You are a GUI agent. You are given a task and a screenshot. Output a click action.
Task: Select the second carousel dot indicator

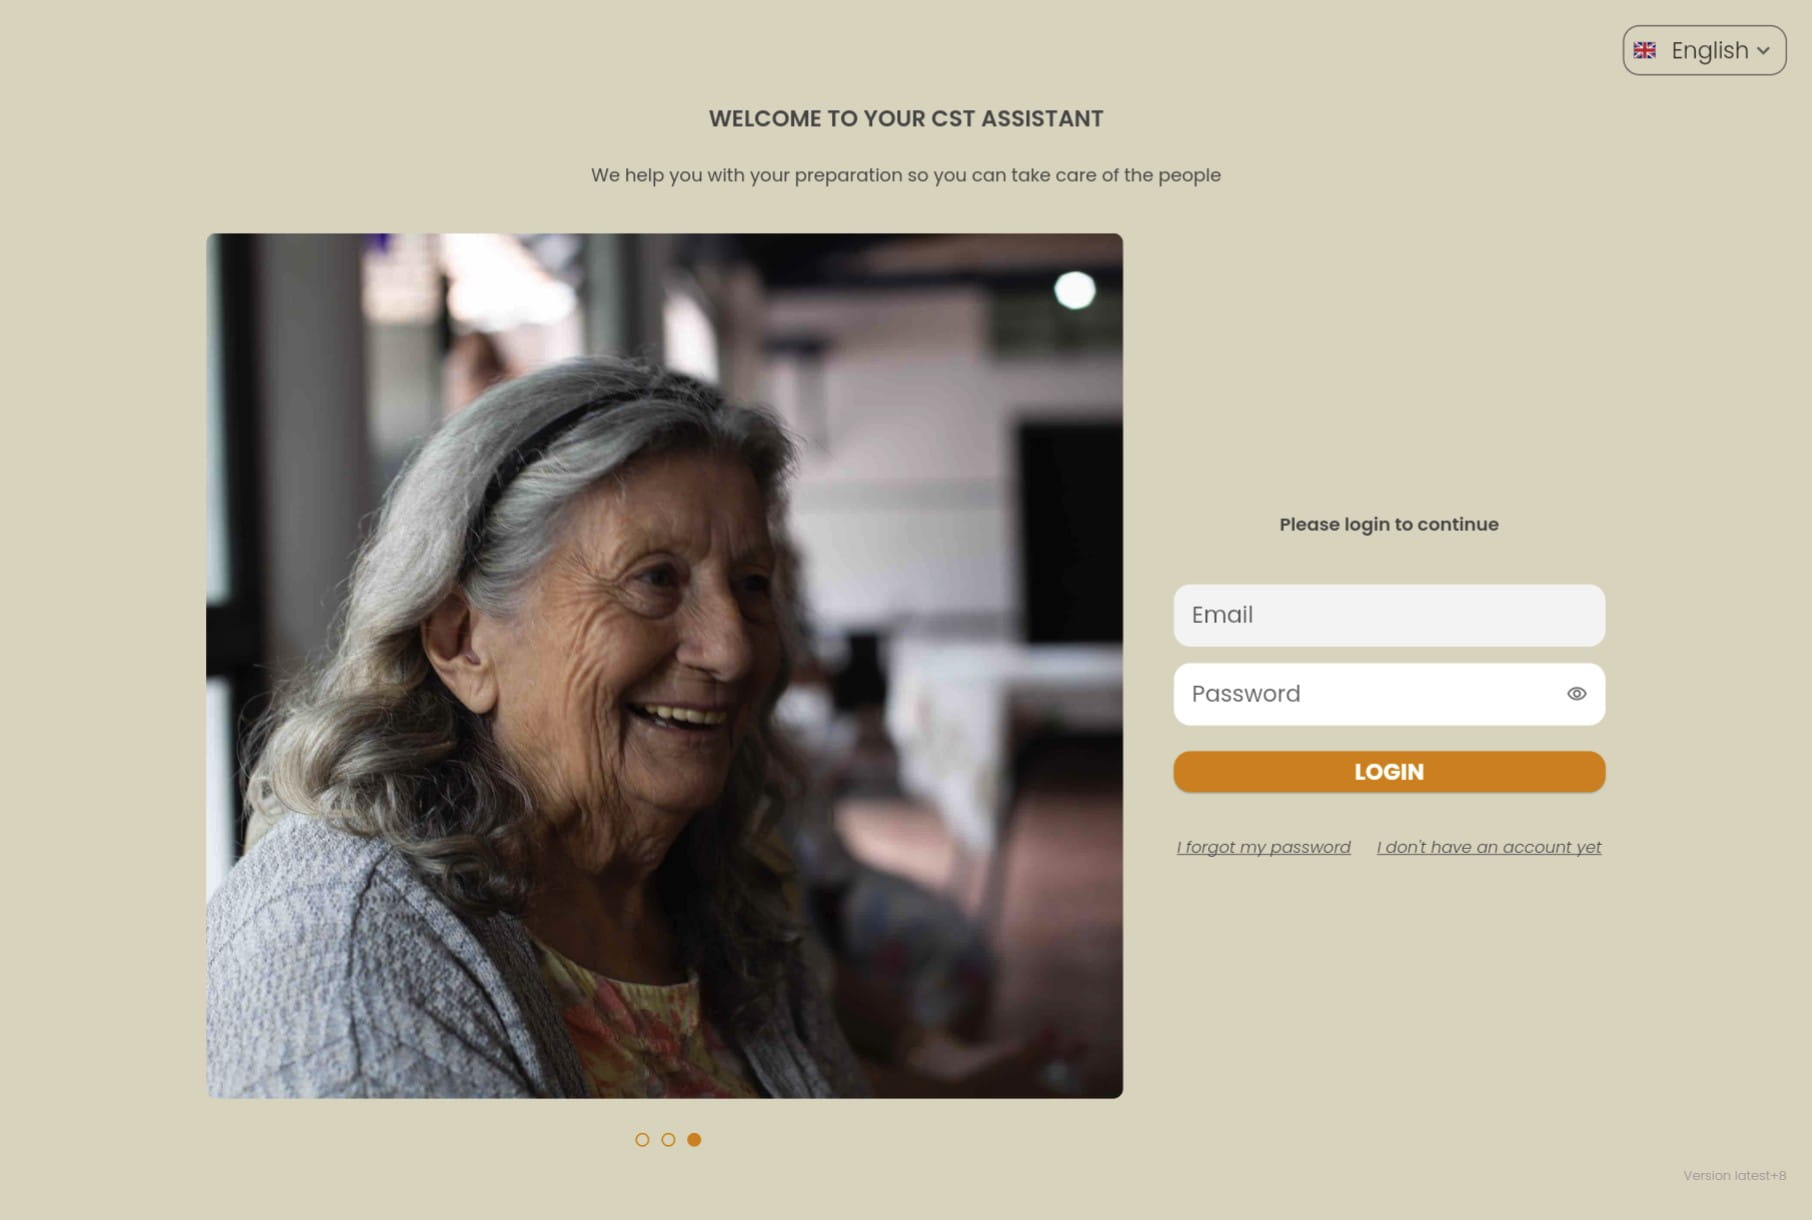[668, 1140]
